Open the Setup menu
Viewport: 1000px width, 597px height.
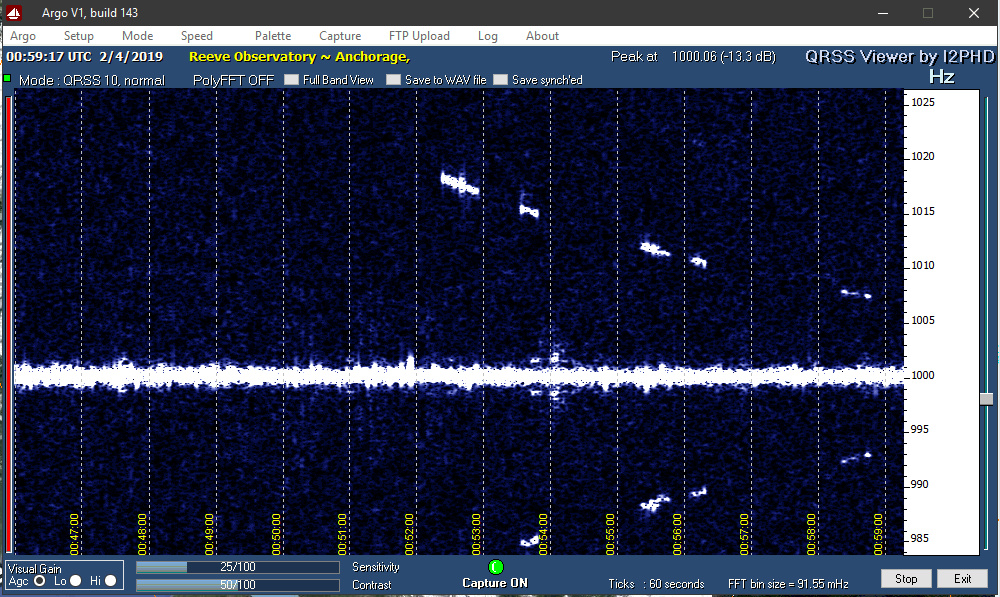pyautogui.click(x=78, y=36)
